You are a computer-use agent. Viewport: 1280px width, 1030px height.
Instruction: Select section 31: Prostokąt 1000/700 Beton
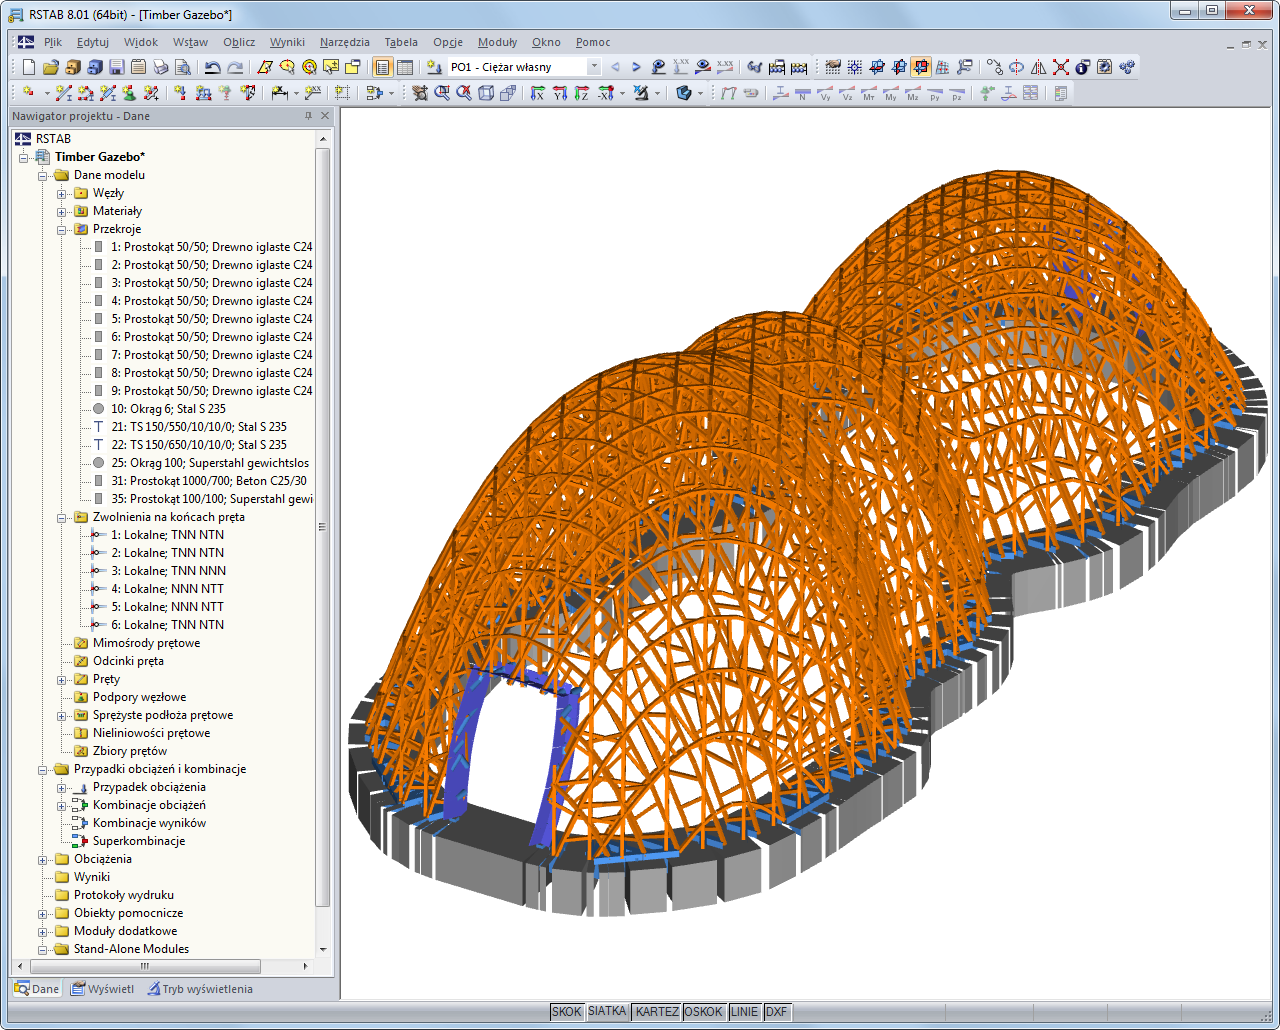[x=208, y=481]
